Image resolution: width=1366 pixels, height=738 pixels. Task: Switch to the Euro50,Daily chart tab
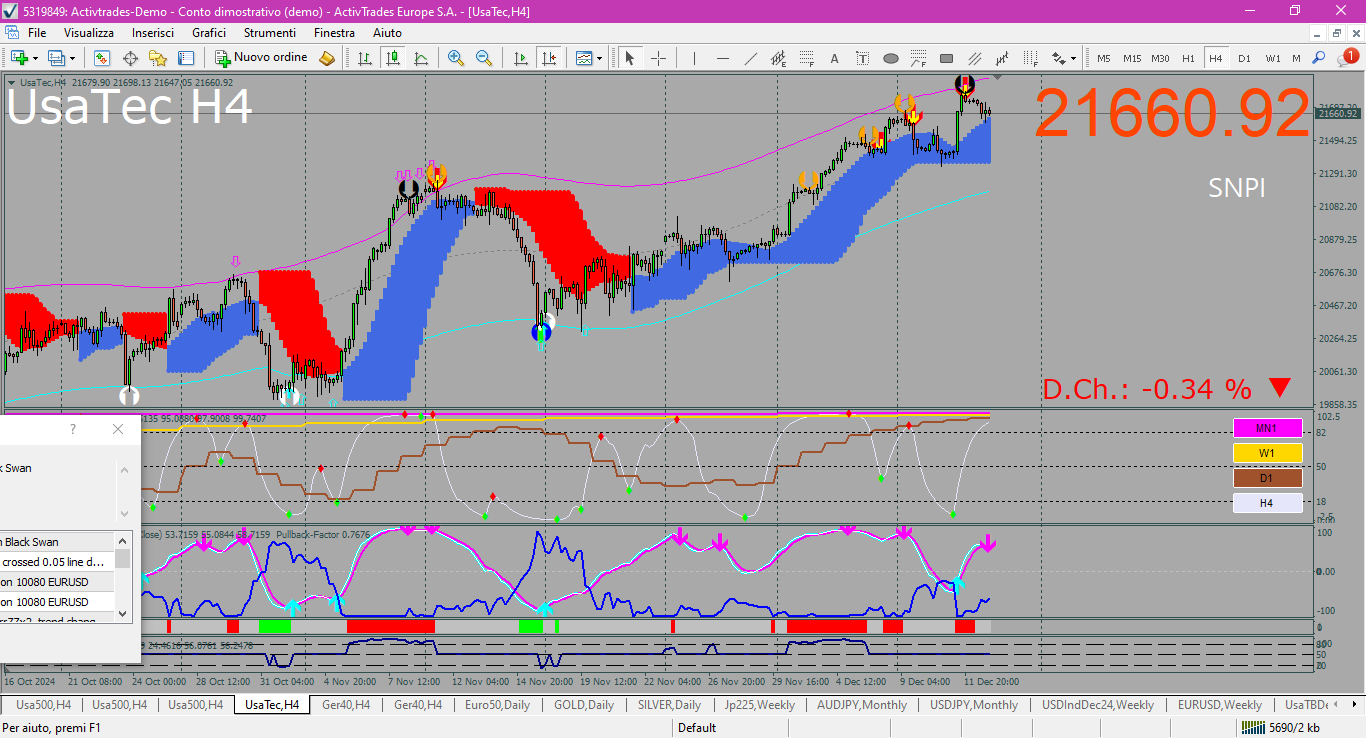[x=498, y=704]
